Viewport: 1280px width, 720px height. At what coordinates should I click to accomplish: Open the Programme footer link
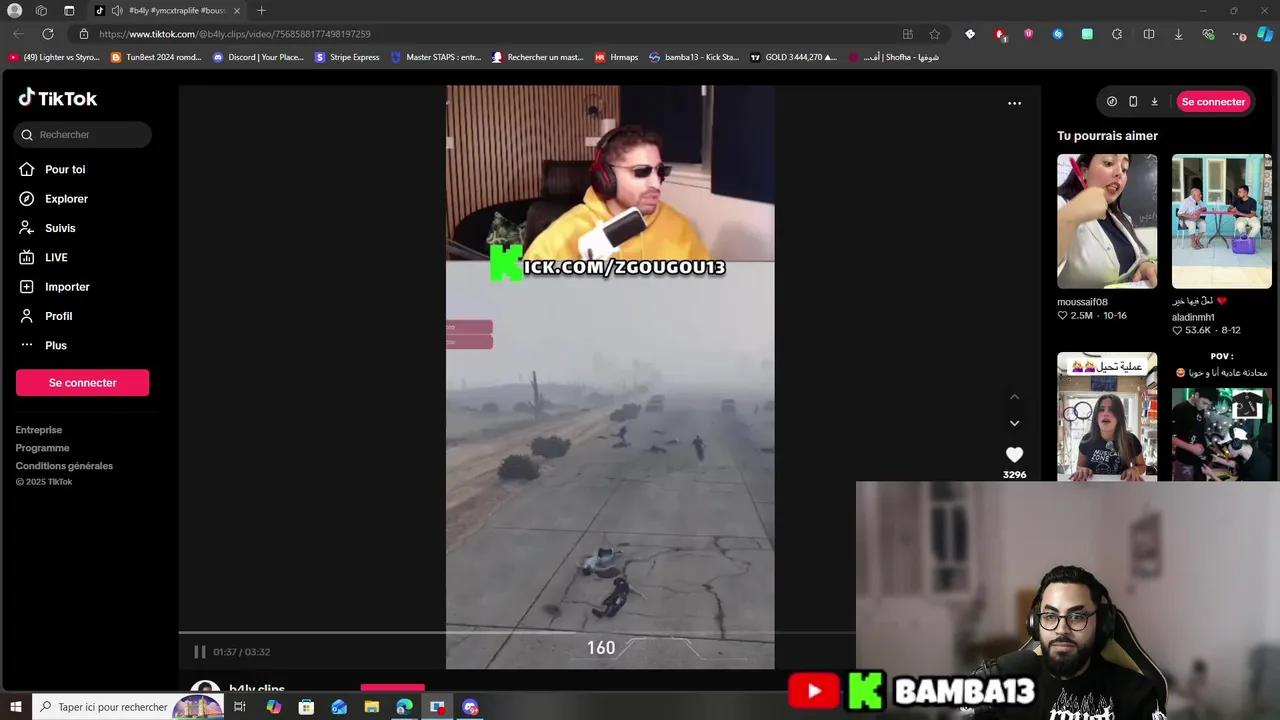[42, 448]
